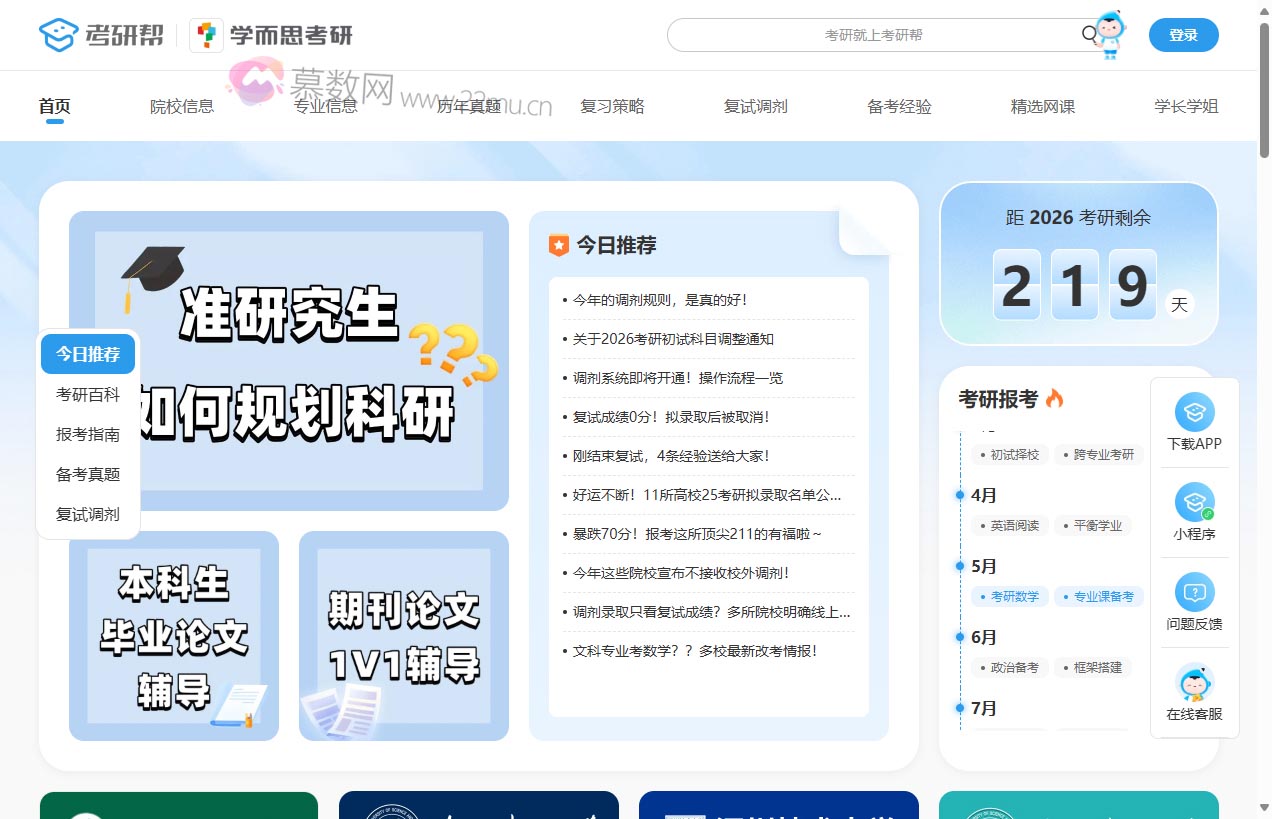This screenshot has width=1272, height=819.
Task: Open the 复试调剂 sidebar tab
Action: click(87, 514)
